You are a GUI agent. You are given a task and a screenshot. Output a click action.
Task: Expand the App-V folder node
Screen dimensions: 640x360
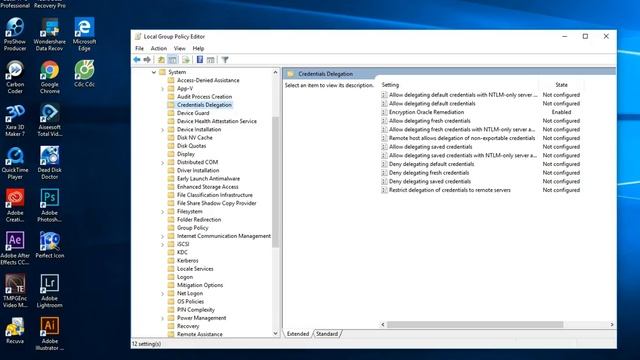pyautogui.click(x=162, y=89)
